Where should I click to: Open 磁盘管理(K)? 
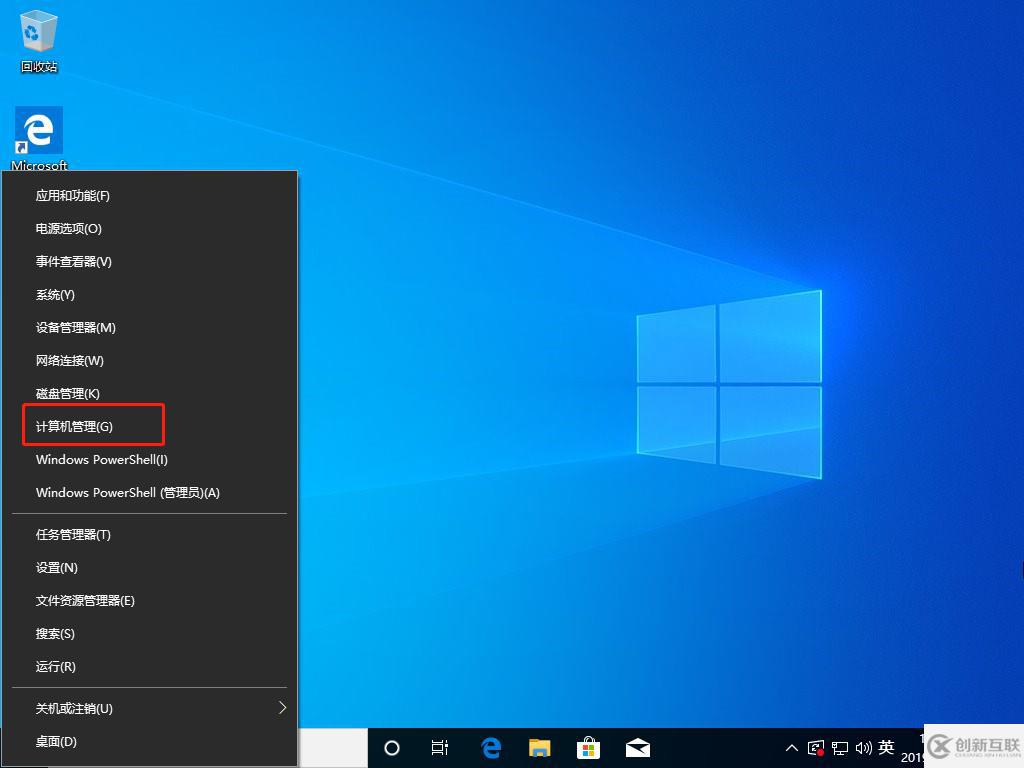coord(150,393)
